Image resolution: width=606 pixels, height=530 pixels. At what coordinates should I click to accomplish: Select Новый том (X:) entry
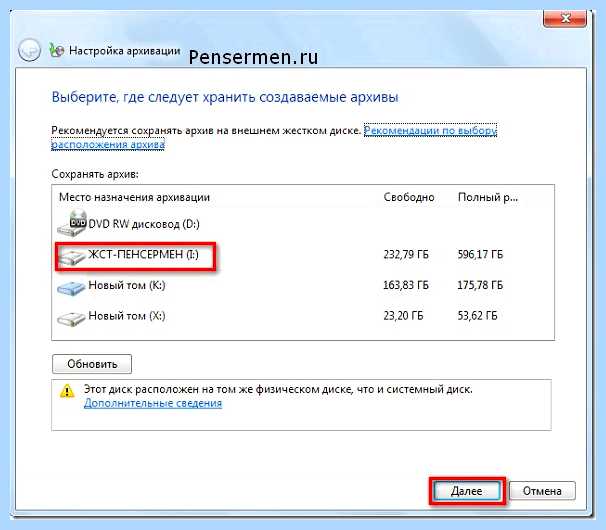(x=127, y=316)
